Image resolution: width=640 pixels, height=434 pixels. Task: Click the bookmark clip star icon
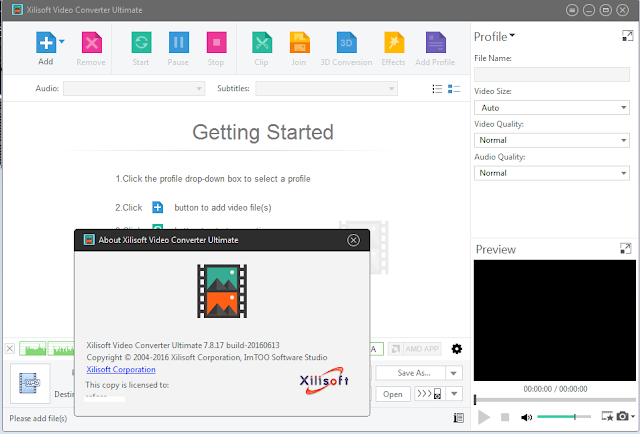click(607, 416)
